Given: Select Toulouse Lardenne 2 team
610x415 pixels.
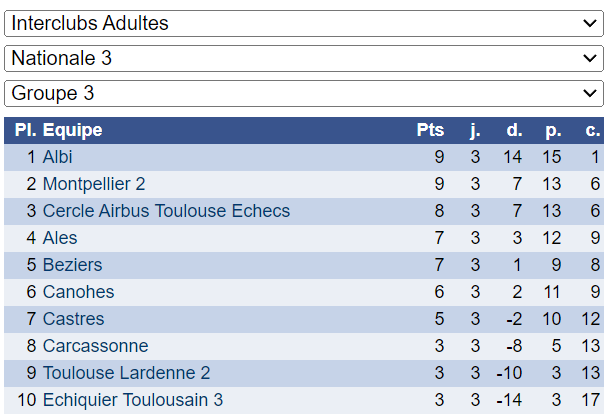Looking at the screenshot, I should pyautogui.click(x=126, y=373).
